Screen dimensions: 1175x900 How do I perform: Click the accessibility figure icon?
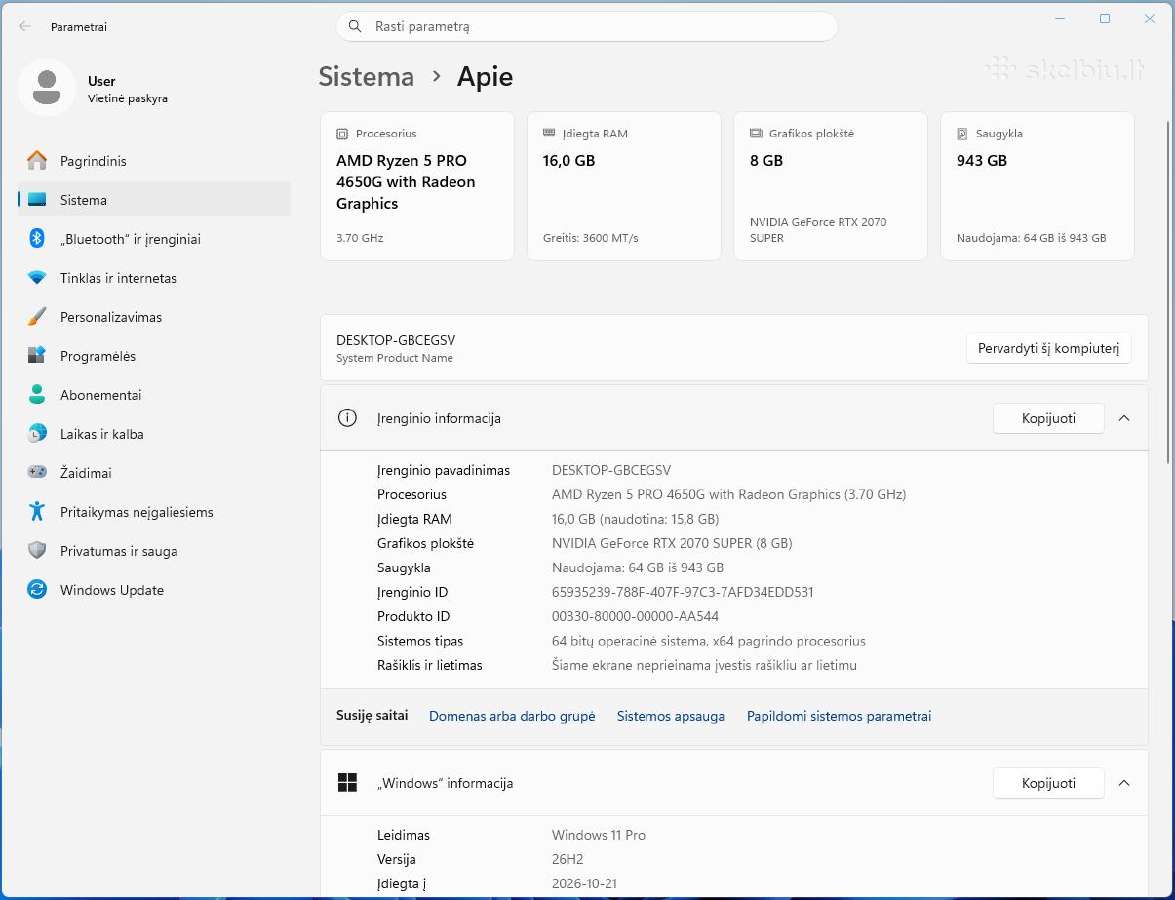coord(37,512)
